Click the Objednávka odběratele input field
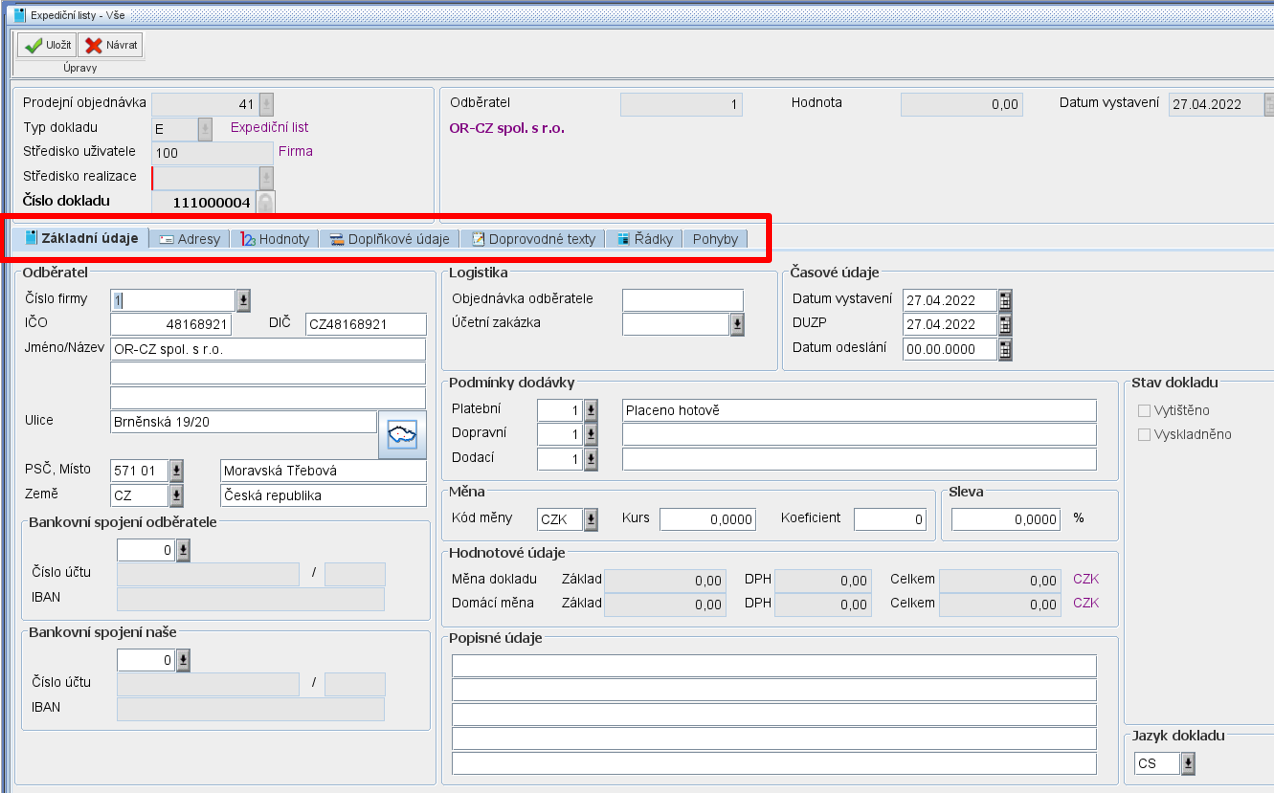Viewport: 1276px width, 794px height. (x=682, y=300)
